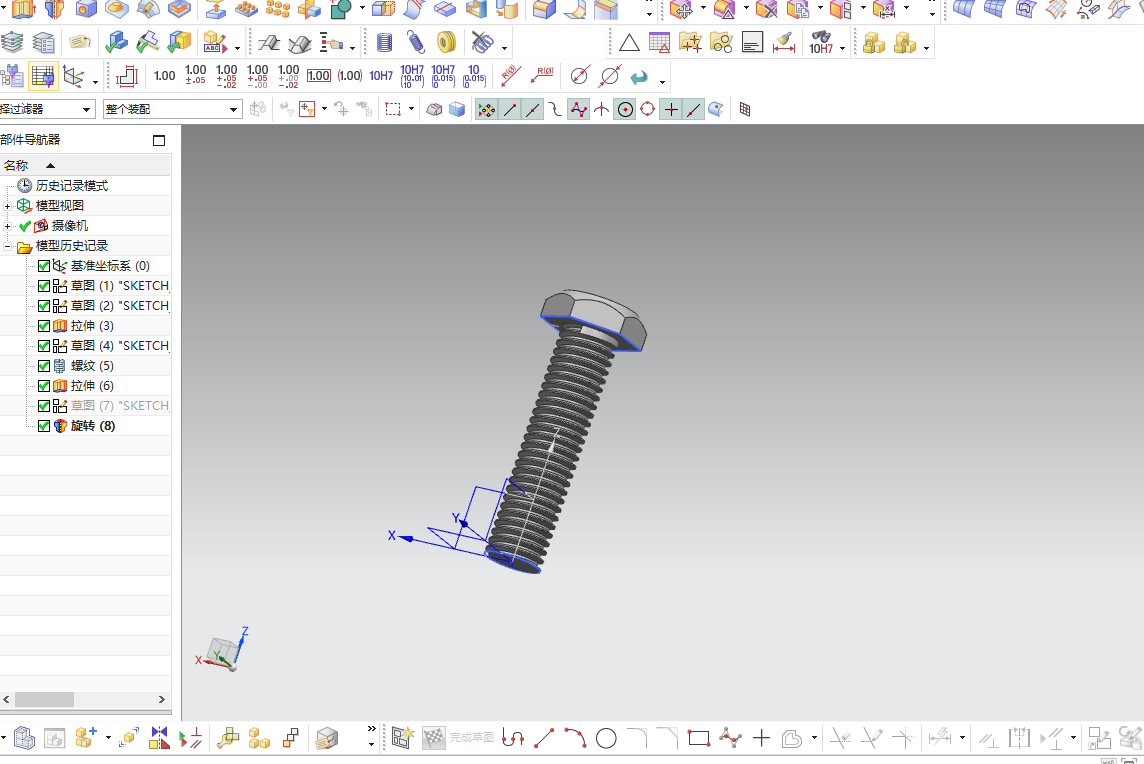Select the Profile sketch curve tool
1144x764 pixels.
click(x=513, y=738)
